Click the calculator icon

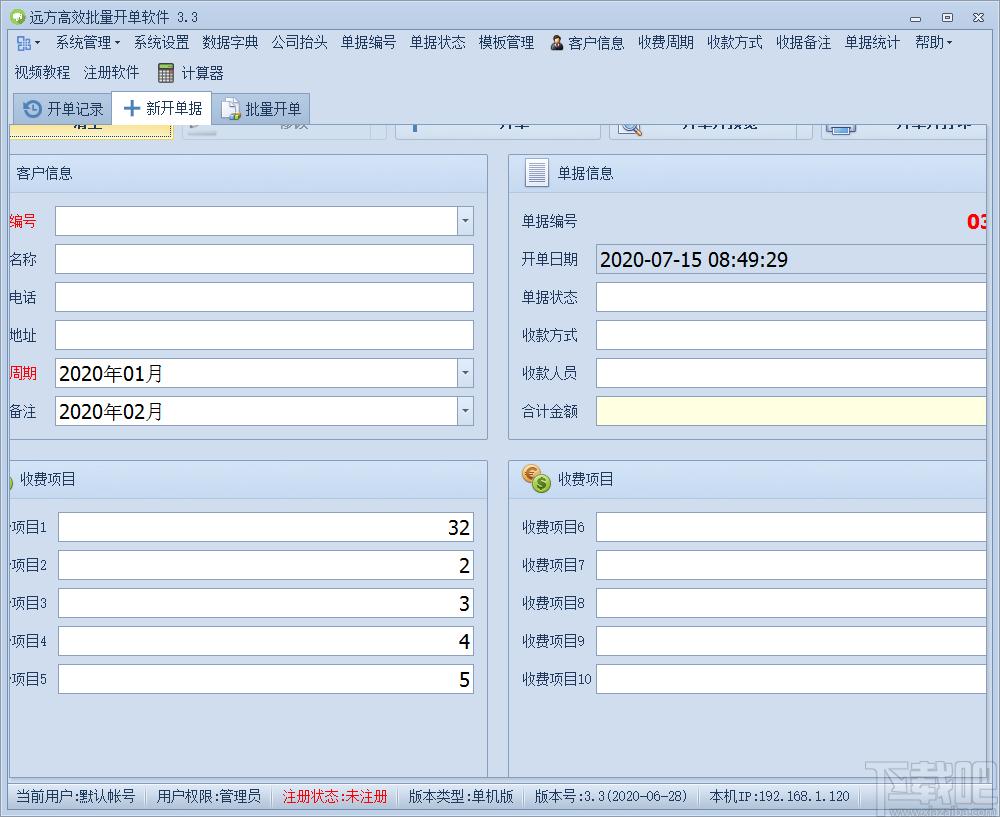point(165,73)
